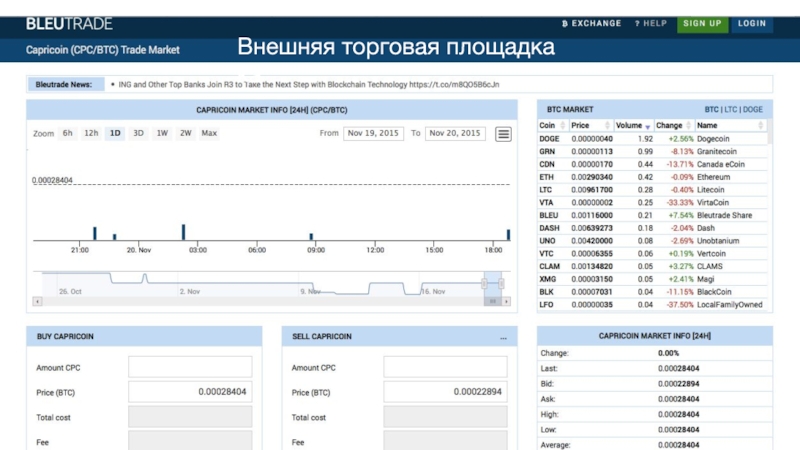Click the Sign Up button
The width and height of the screenshot is (800, 450).
[x=702, y=23]
